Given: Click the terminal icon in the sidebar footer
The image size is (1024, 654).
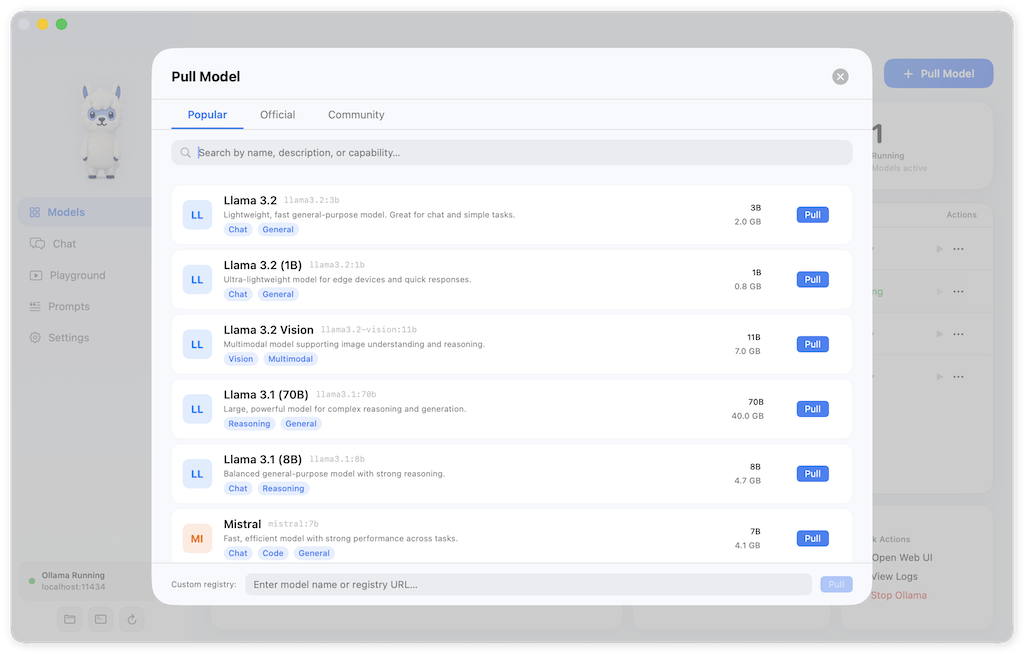Looking at the screenshot, I should click(101, 619).
